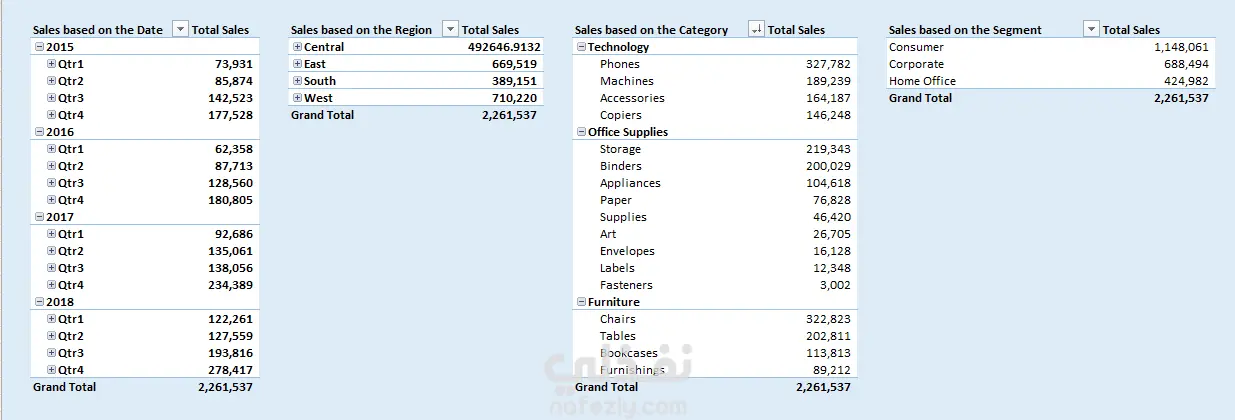Click the Home Office segment cell
Viewport: 1235px width, 420px height.
tap(922, 81)
